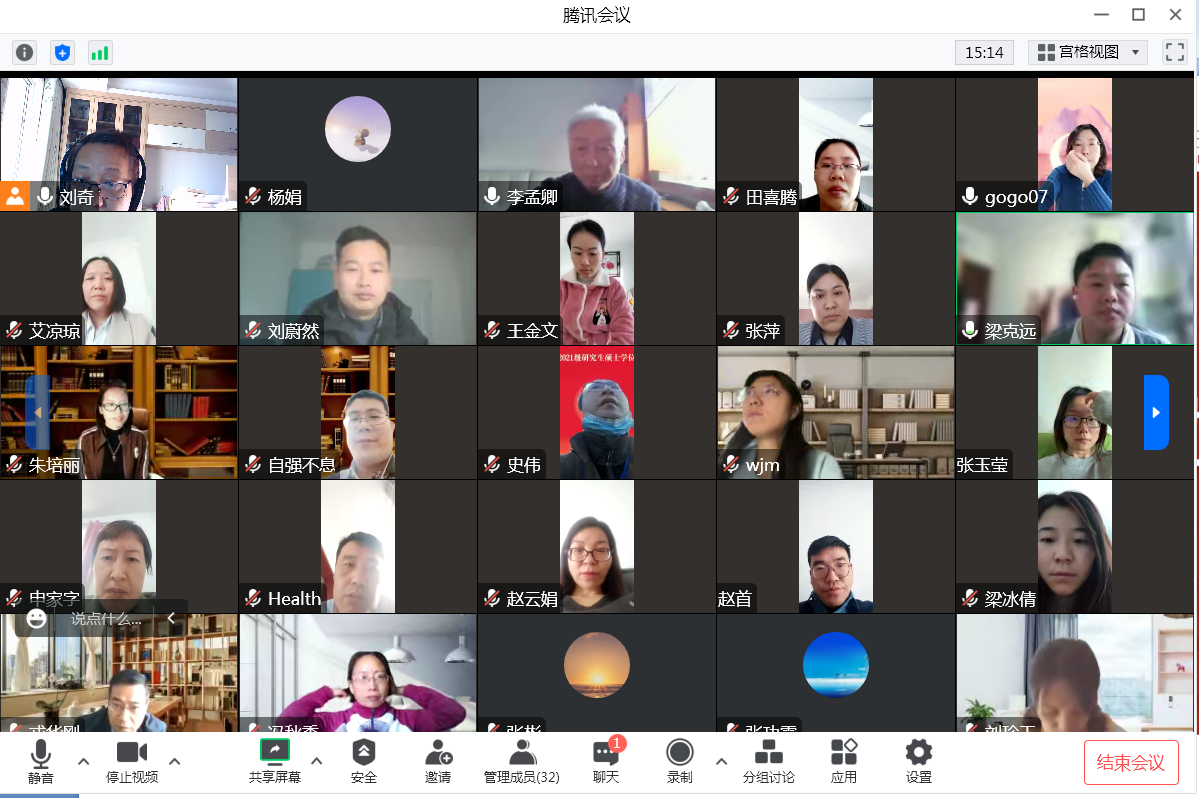Viewport: 1199px width, 798px height.
Task: Check the green network signal icon
Action: point(100,52)
